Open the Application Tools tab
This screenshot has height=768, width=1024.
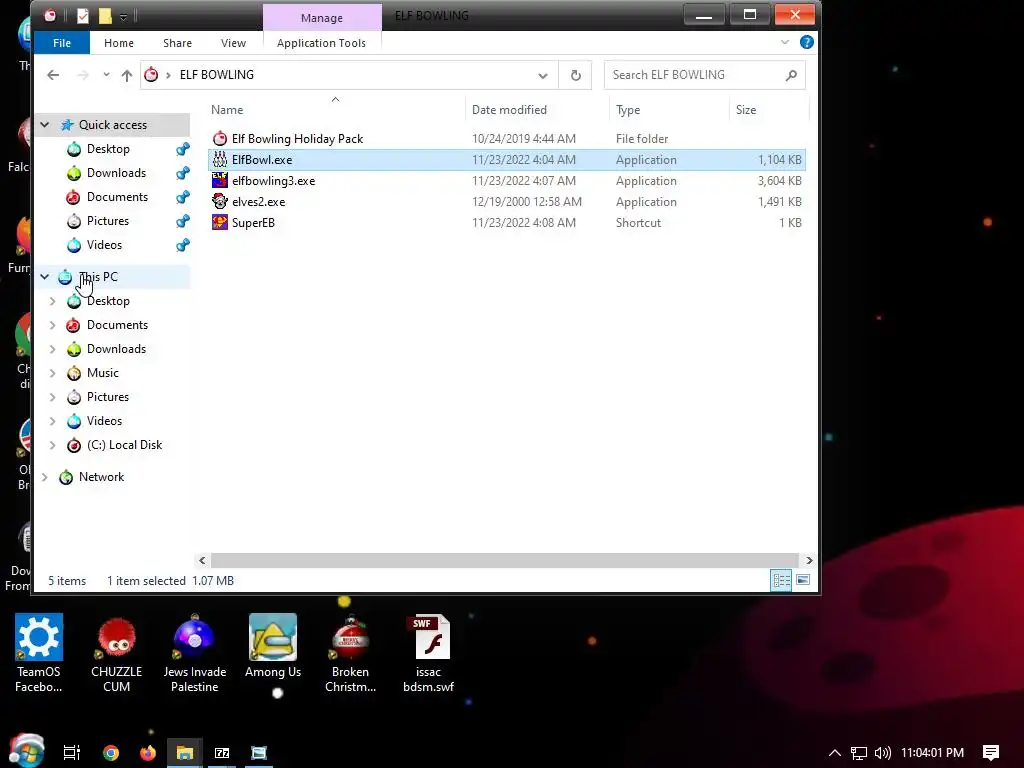click(x=321, y=42)
